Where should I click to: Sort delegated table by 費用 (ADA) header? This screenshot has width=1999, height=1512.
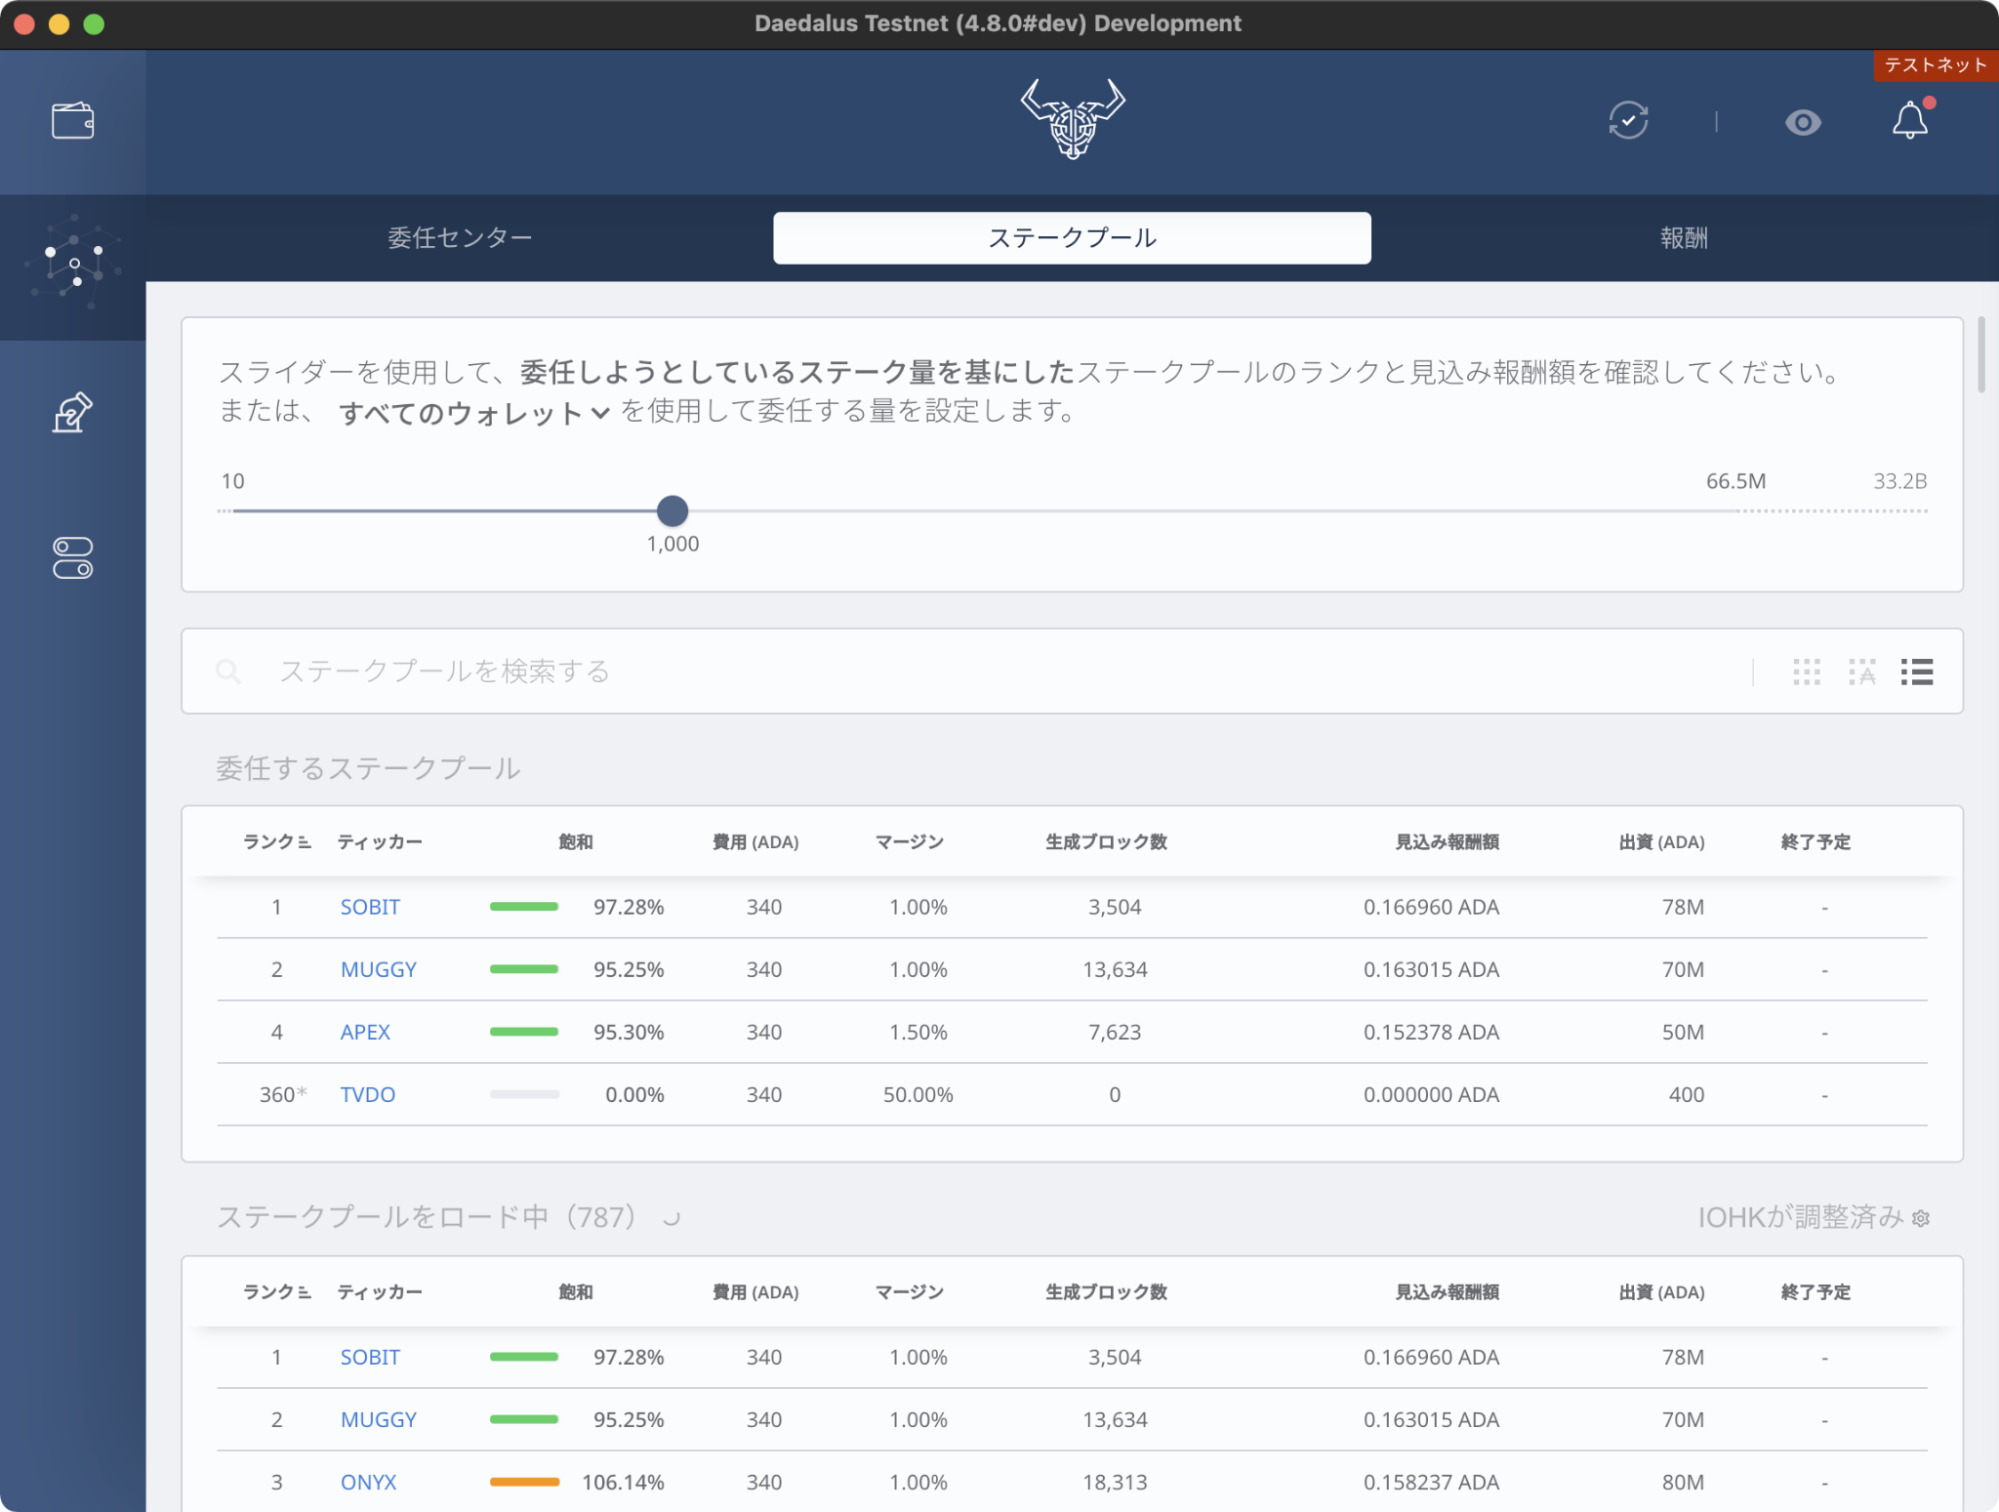pos(755,842)
